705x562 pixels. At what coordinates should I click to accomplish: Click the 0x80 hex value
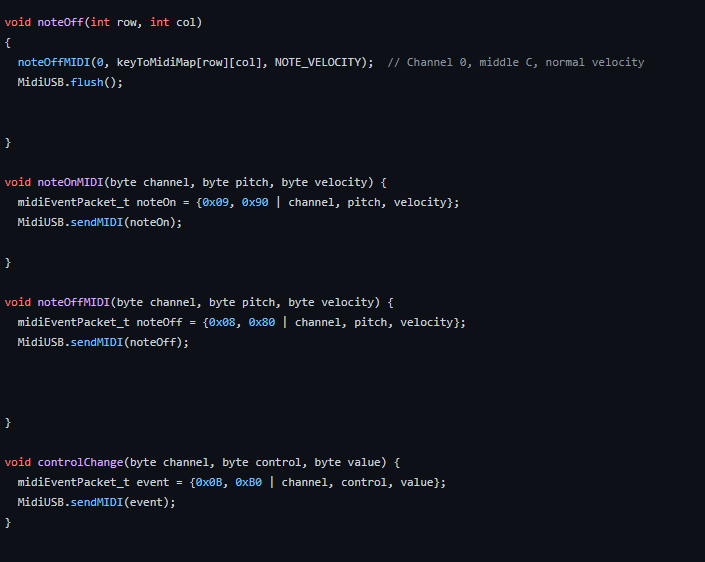point(261,322)
